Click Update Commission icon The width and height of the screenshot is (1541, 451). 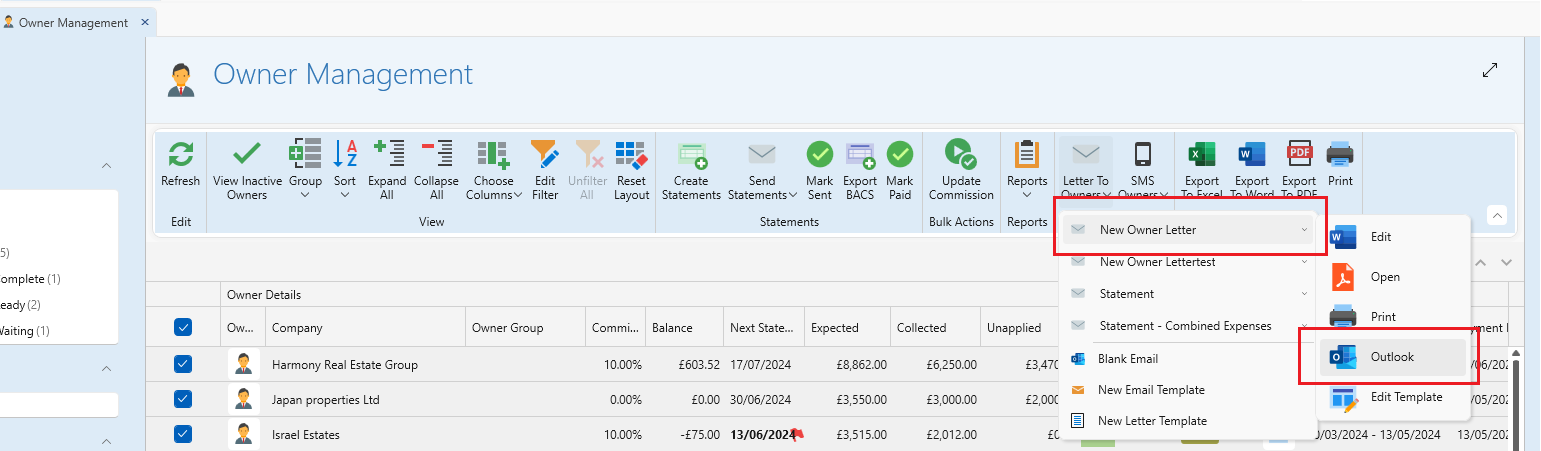point(961,154)
